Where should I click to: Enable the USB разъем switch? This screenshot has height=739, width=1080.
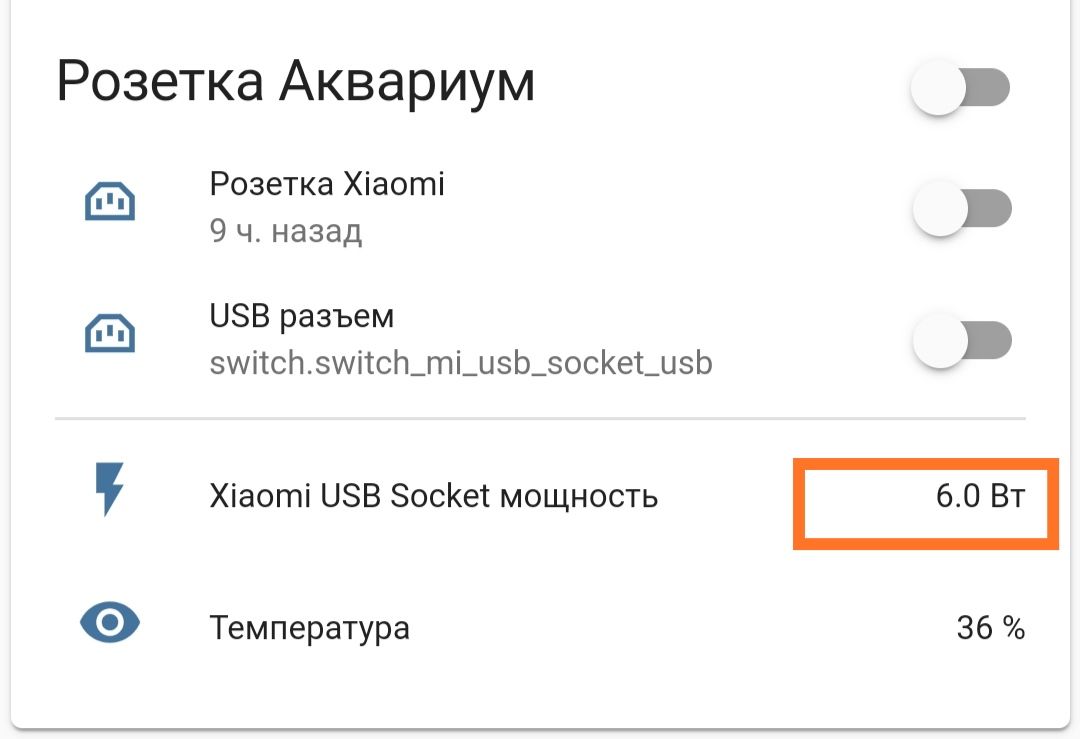tap(962, 340)
